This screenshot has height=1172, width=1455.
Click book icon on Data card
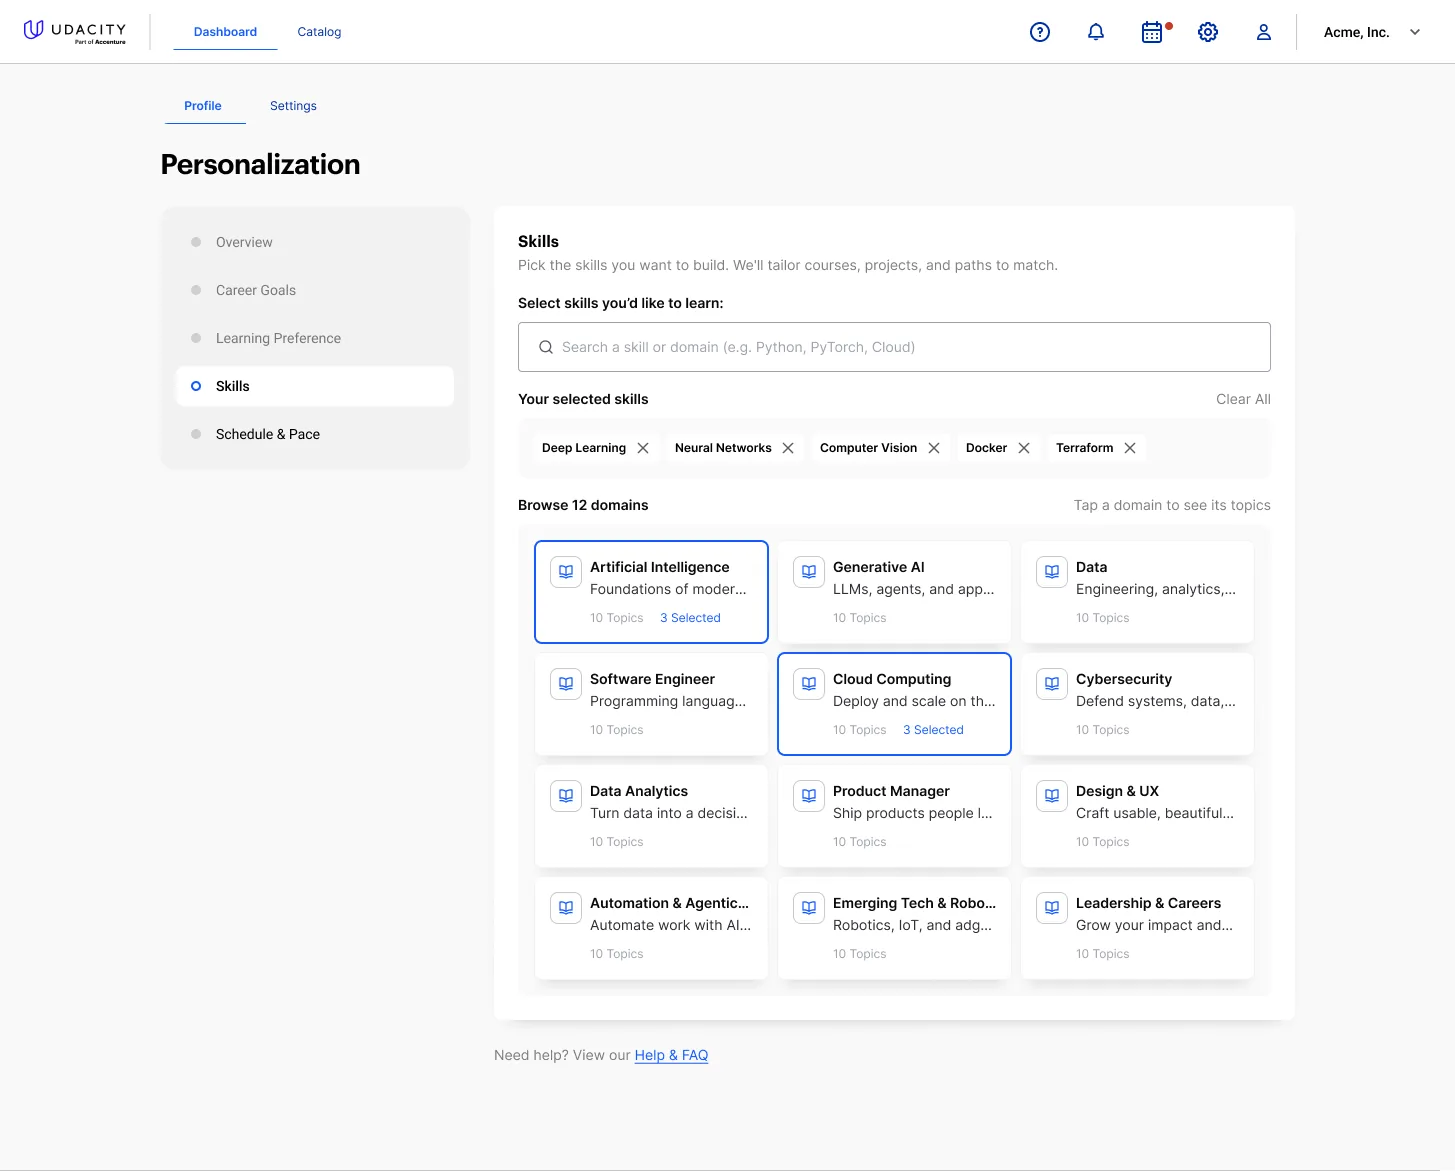coord(1052,572)
